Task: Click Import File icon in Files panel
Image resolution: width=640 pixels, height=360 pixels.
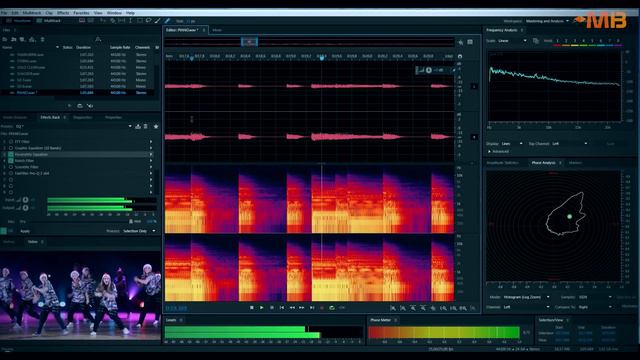Action: [13, 40]
